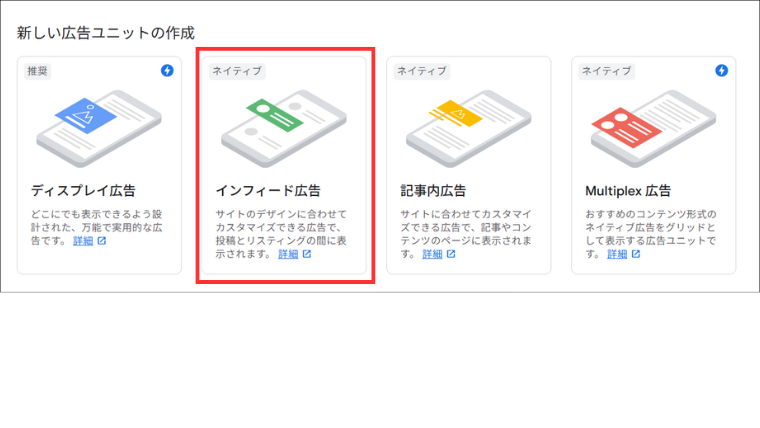Click description text of ディスプレイ広告 card

[97, 227]
